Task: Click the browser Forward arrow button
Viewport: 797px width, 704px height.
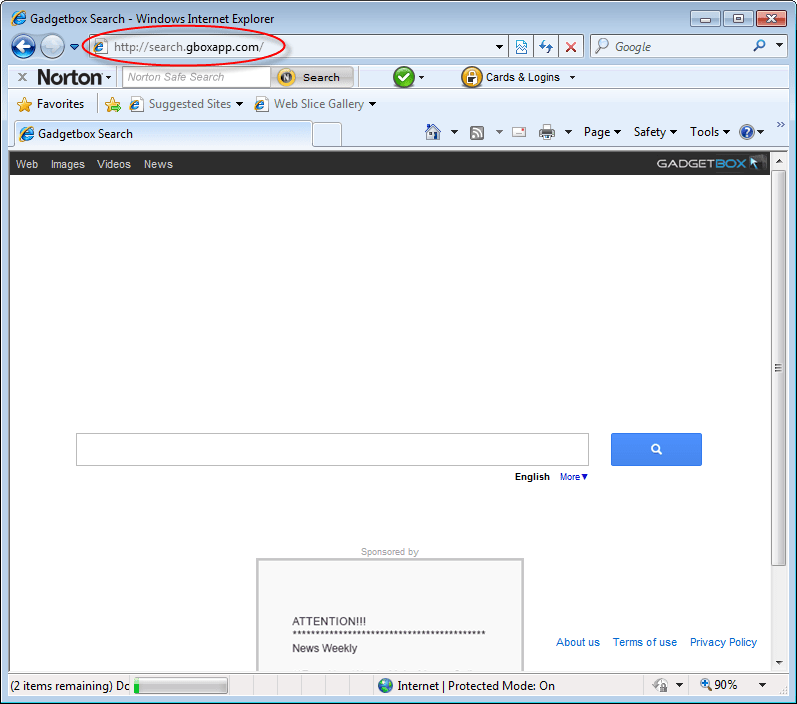Action: coord(52,47)
